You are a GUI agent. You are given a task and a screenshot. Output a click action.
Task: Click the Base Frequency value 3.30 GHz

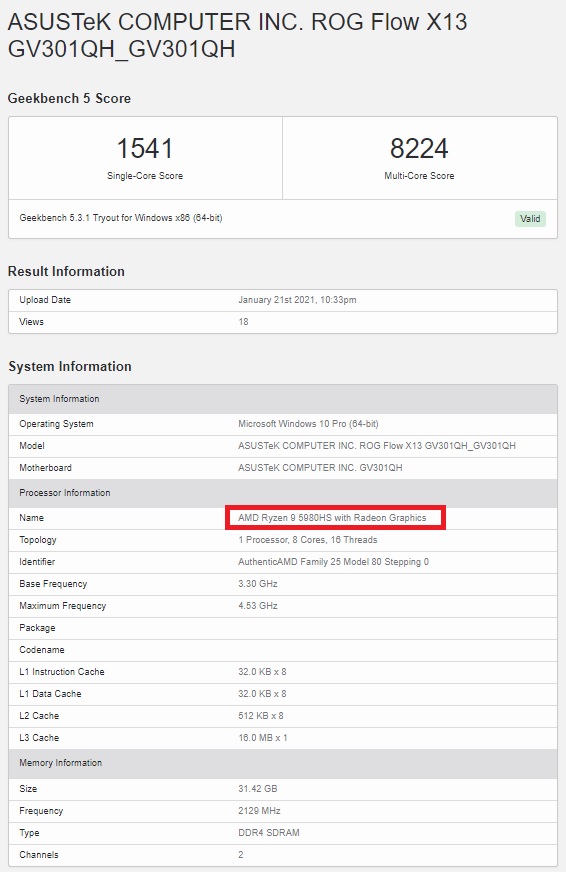(258, 584)
